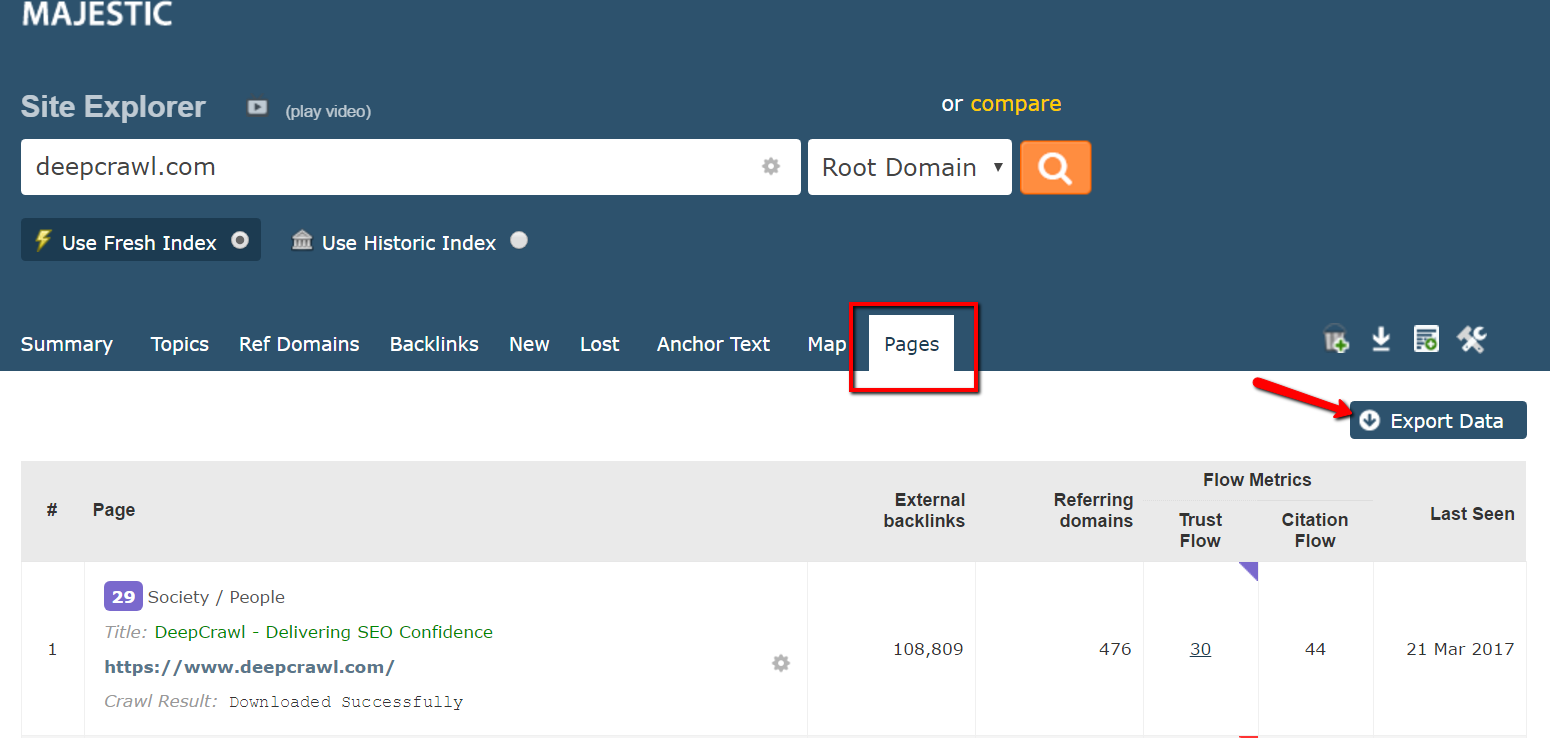Click the DeepCrawl - Delivering SEO Confidence title
The height and width of the screenshot is (738, 1550).
click(x=323, y=632)
